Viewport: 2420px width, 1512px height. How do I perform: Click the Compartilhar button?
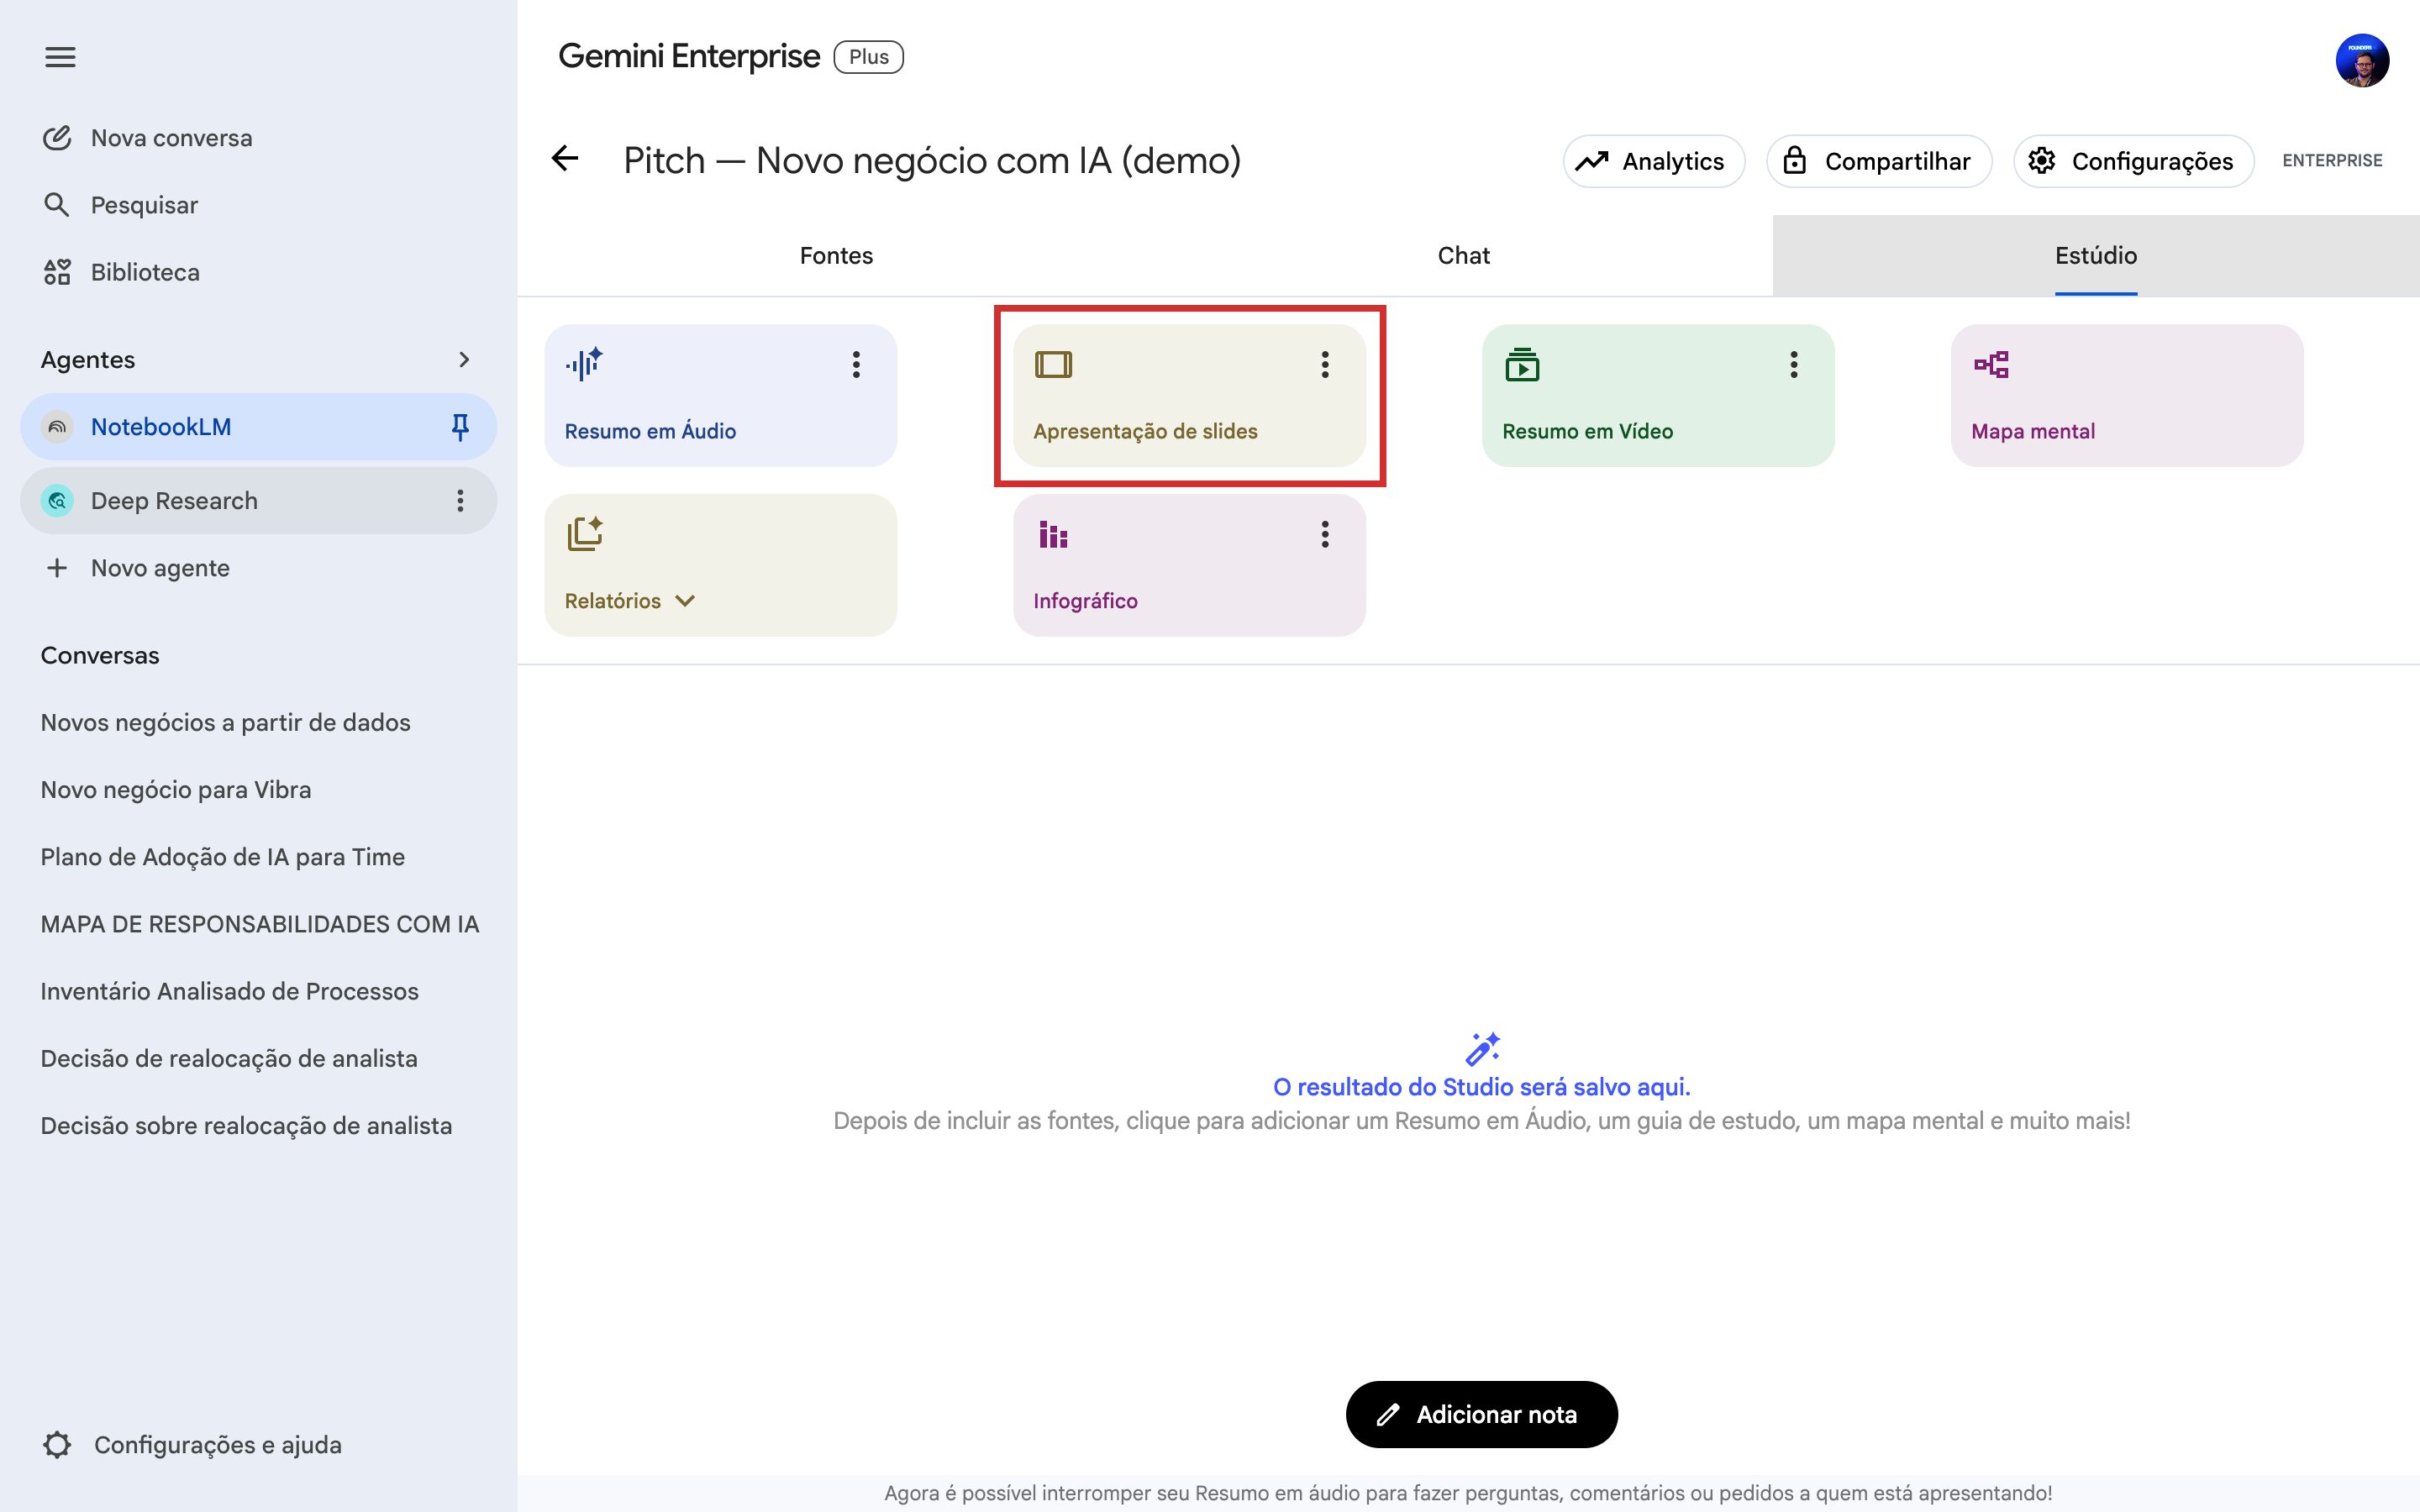(1879, 161)
